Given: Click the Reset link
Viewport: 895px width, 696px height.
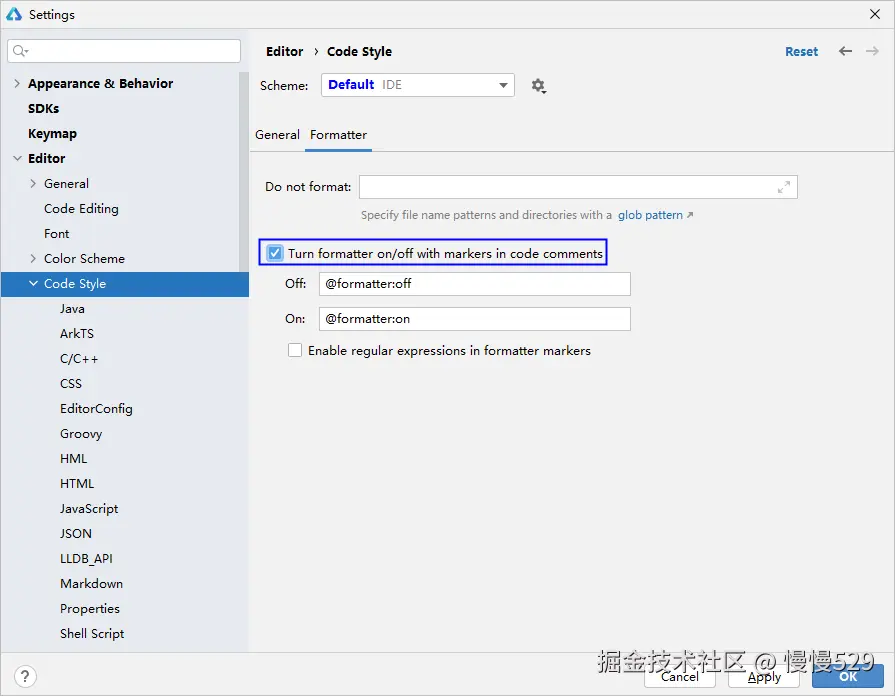Looking at the screenshot, I should tap(801, 51).
